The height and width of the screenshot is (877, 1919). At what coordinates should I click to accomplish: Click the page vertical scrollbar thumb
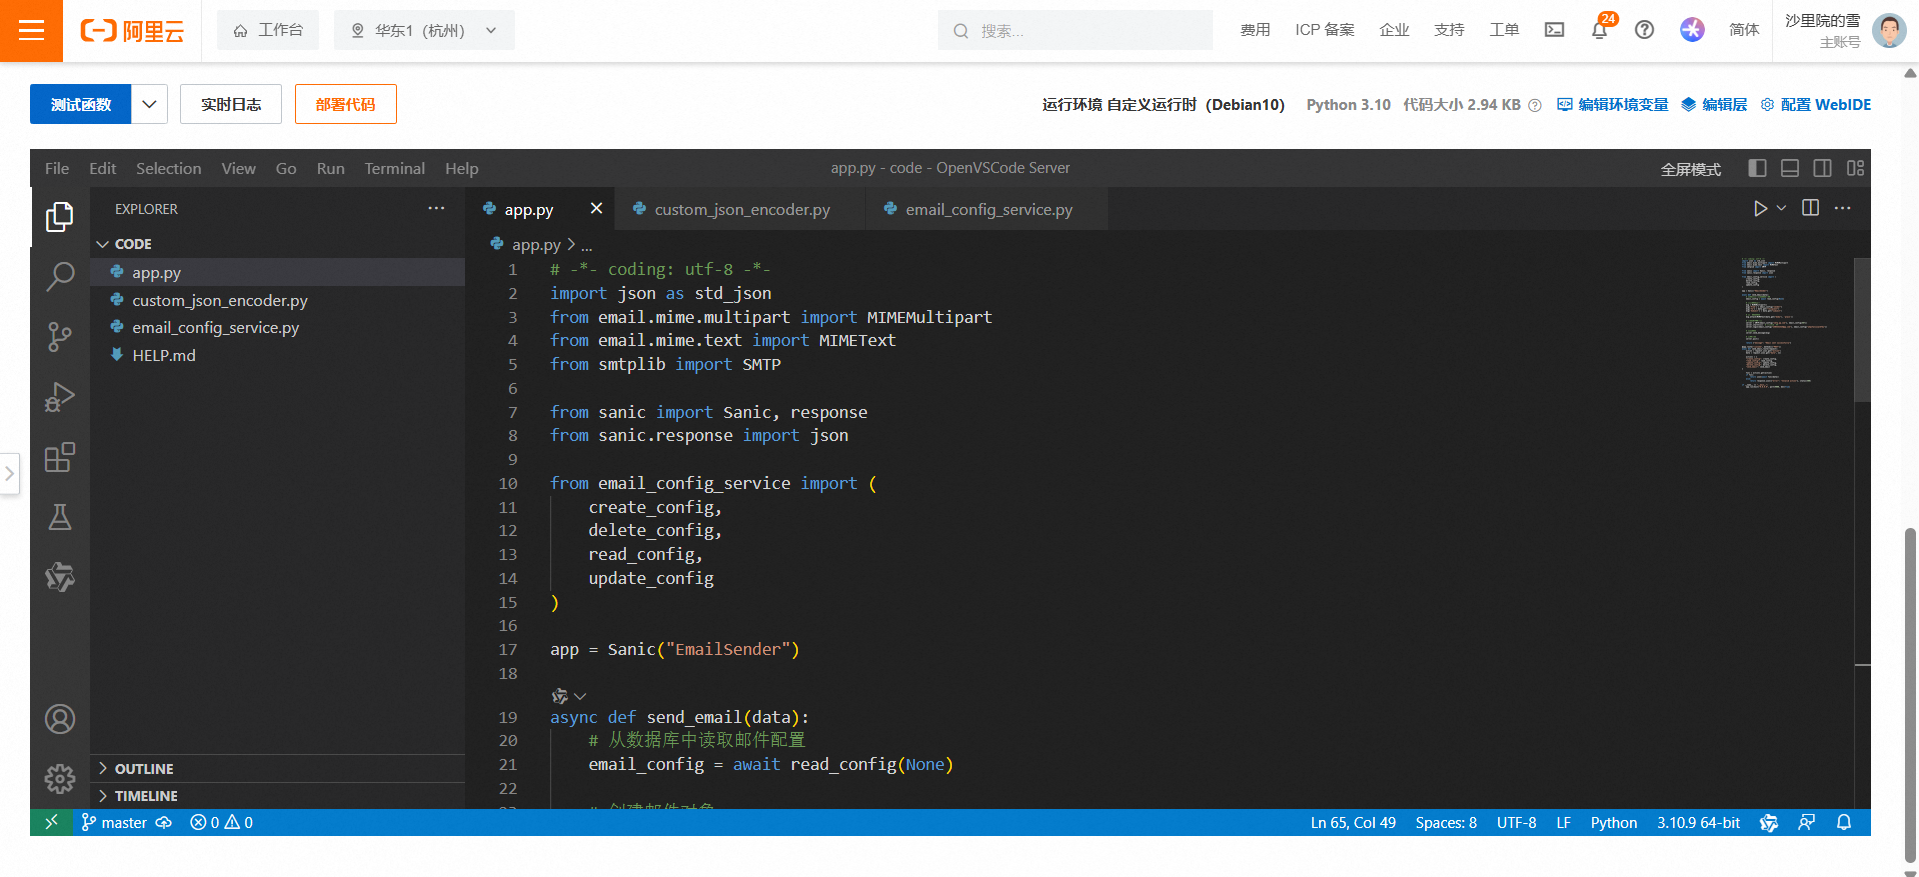(x=1911, y=695)
